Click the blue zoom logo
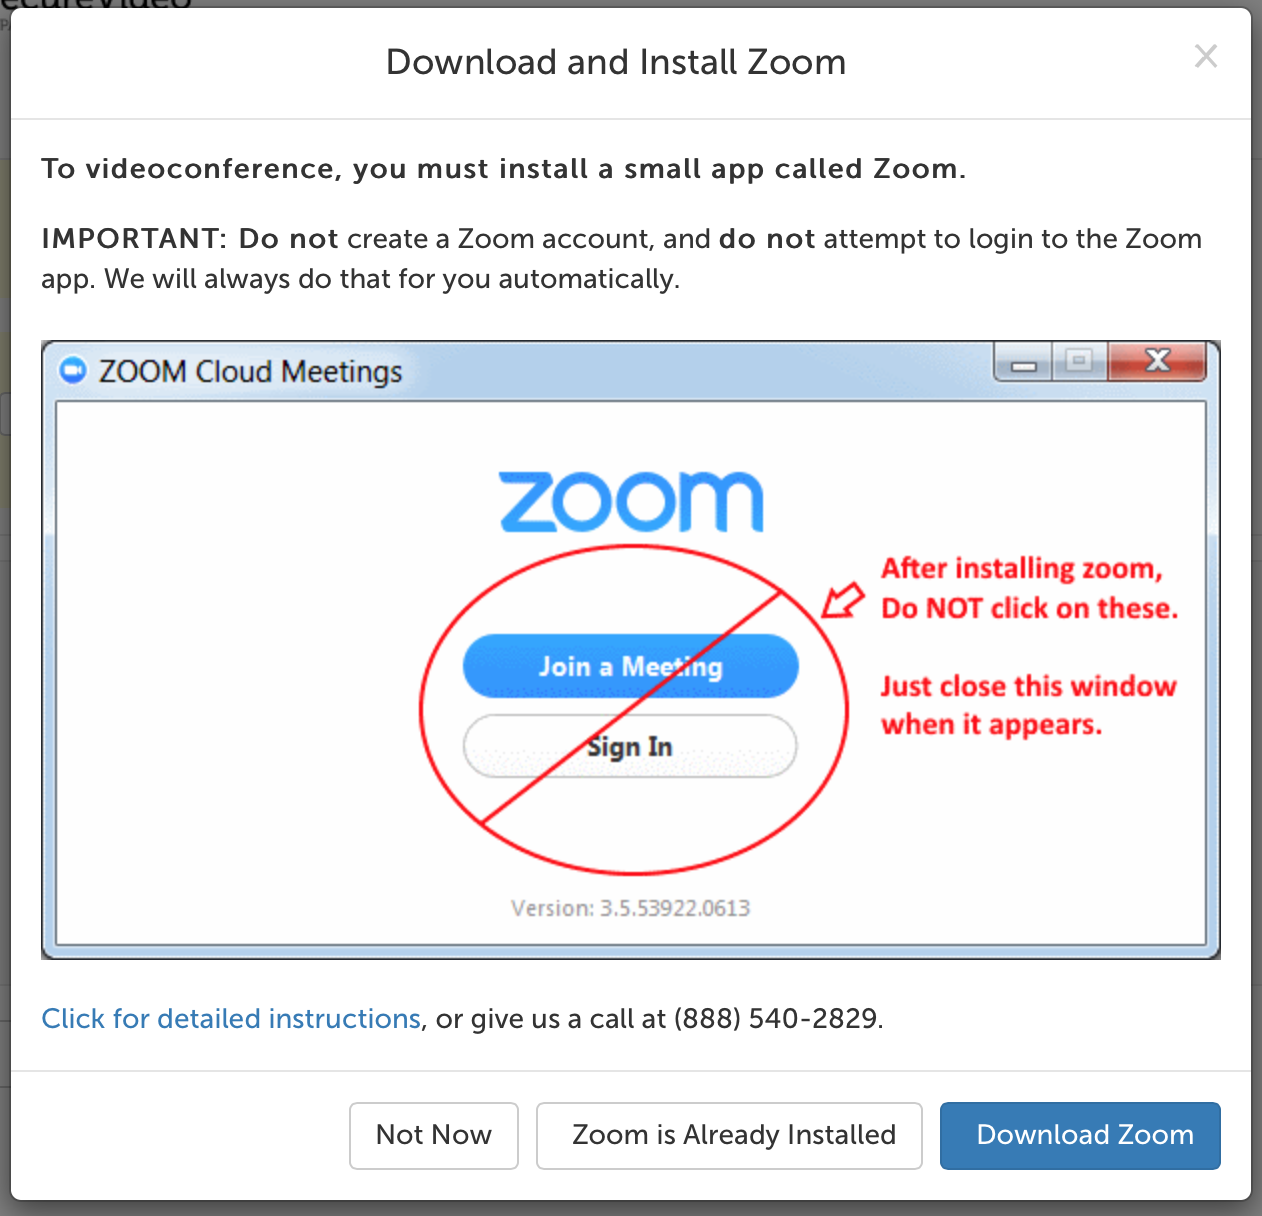Image resolution: width=1262 pixels, height=1216 pixels. coord(630,500)
